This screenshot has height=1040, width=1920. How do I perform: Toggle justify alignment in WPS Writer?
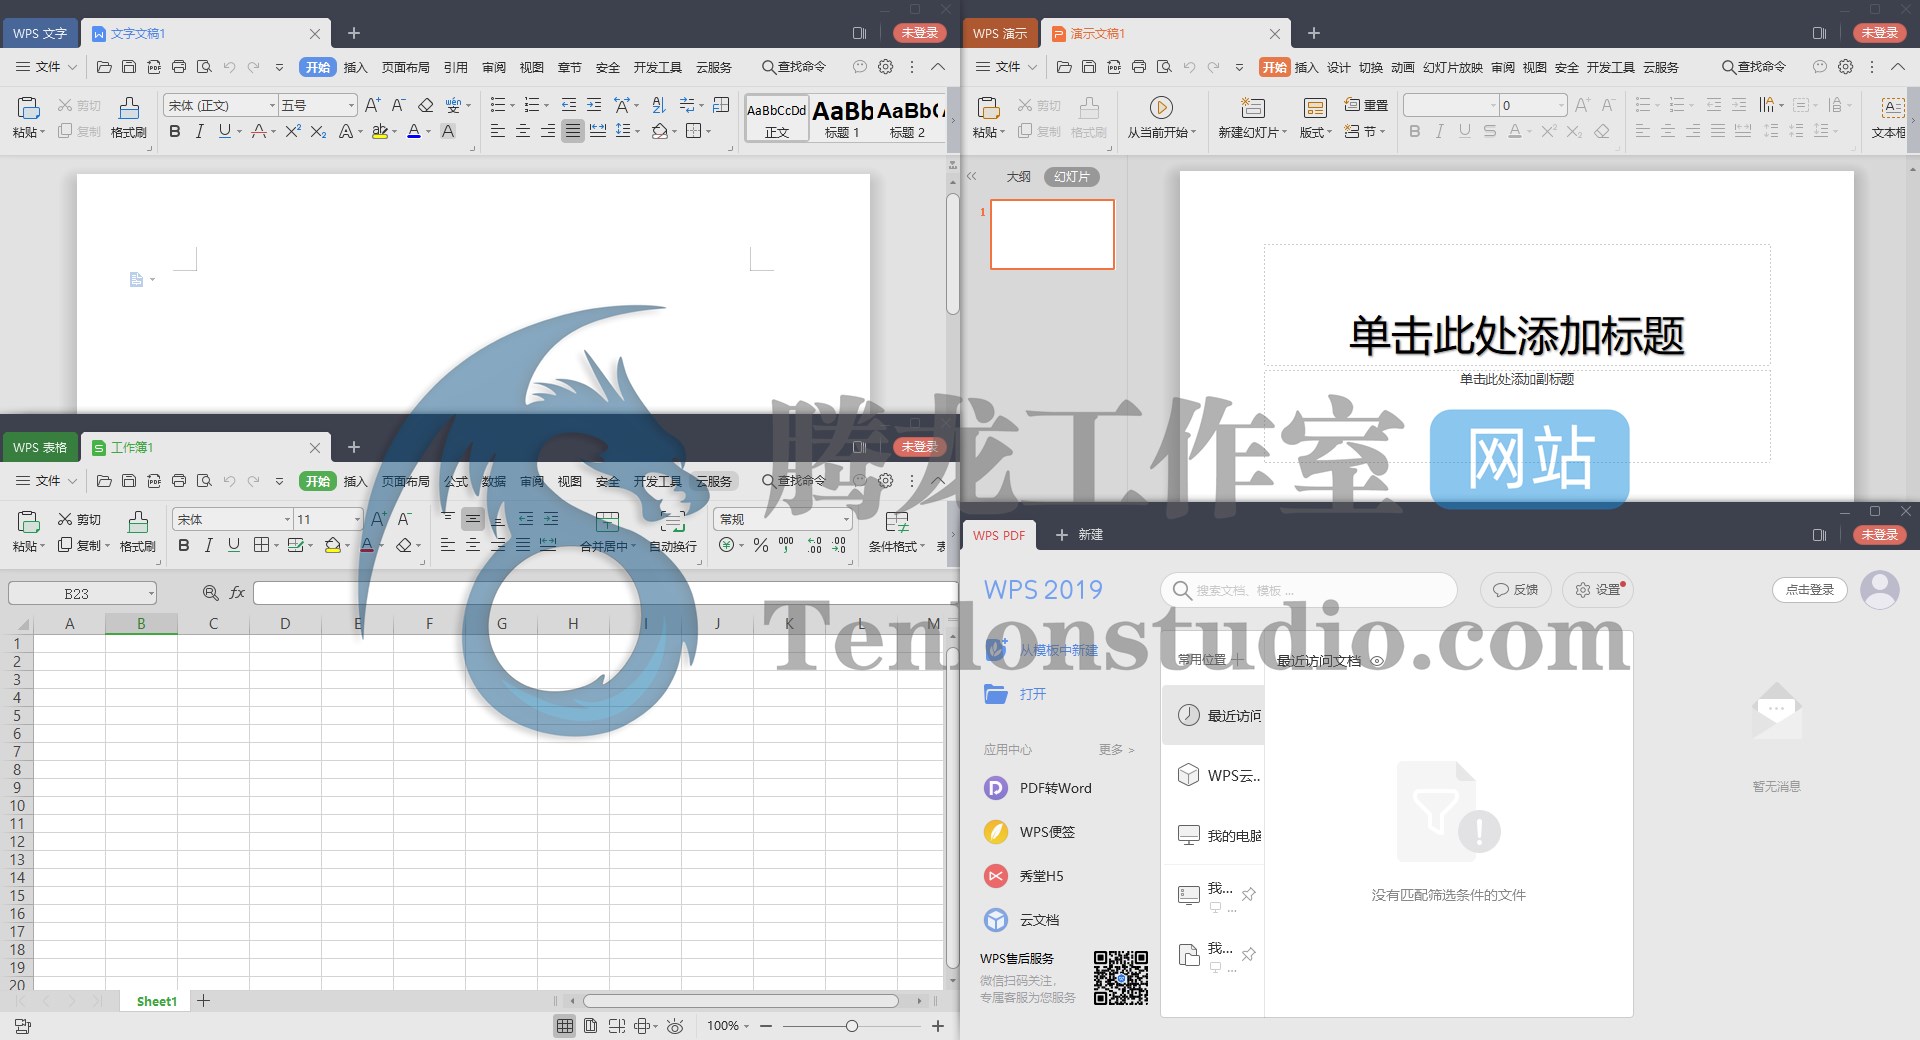572,131
